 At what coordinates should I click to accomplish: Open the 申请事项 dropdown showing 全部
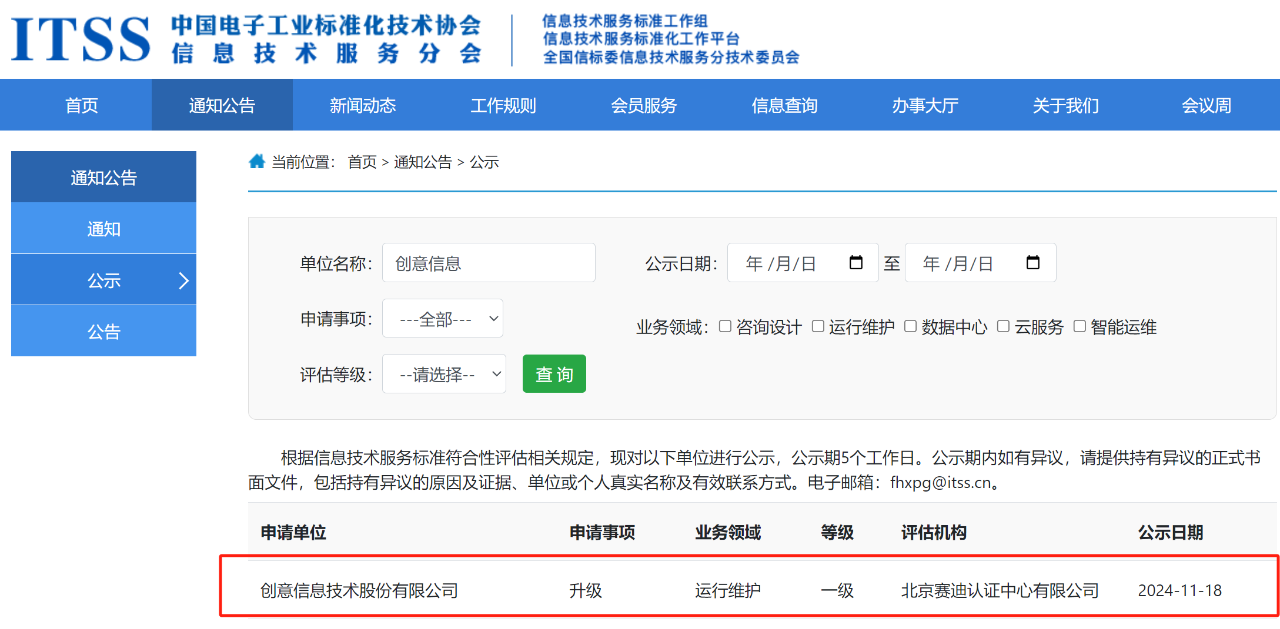(443, 319)
